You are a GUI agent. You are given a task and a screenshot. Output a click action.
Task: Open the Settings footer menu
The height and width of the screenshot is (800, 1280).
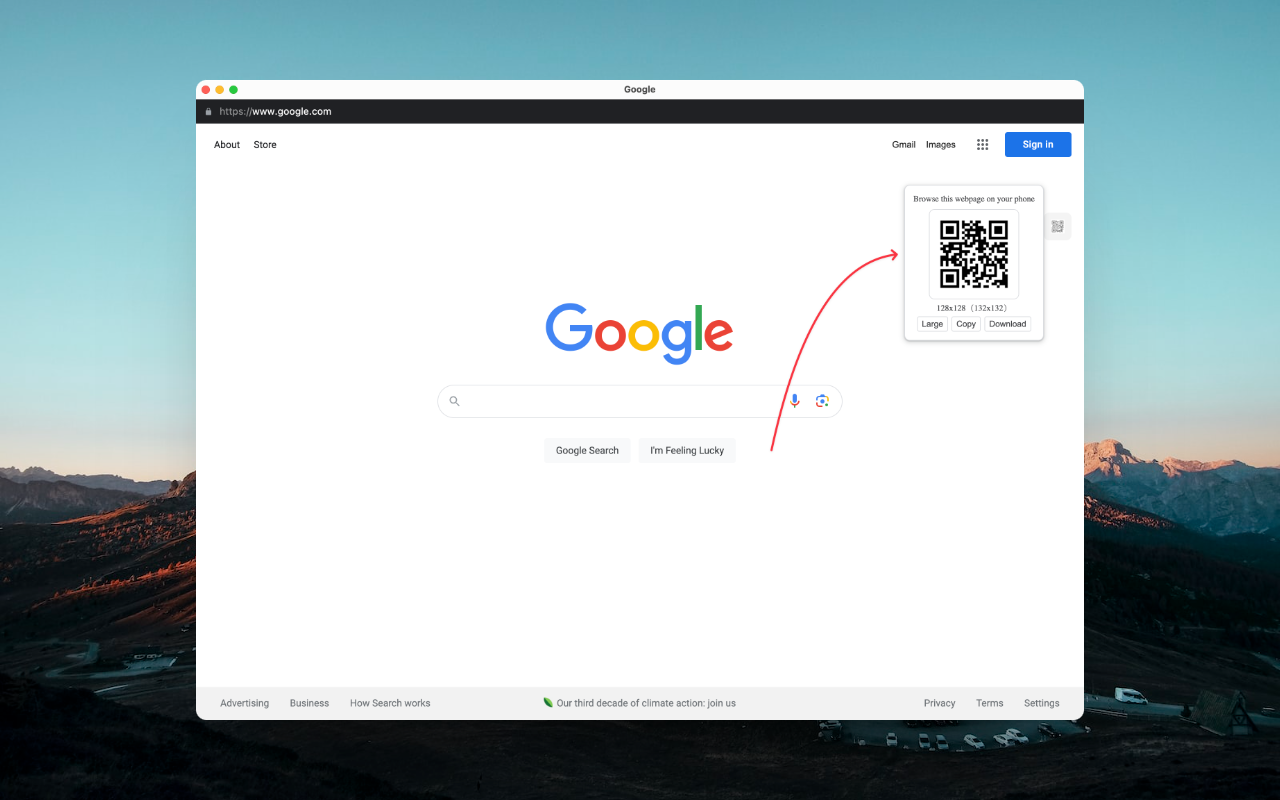coord(1041,703)
